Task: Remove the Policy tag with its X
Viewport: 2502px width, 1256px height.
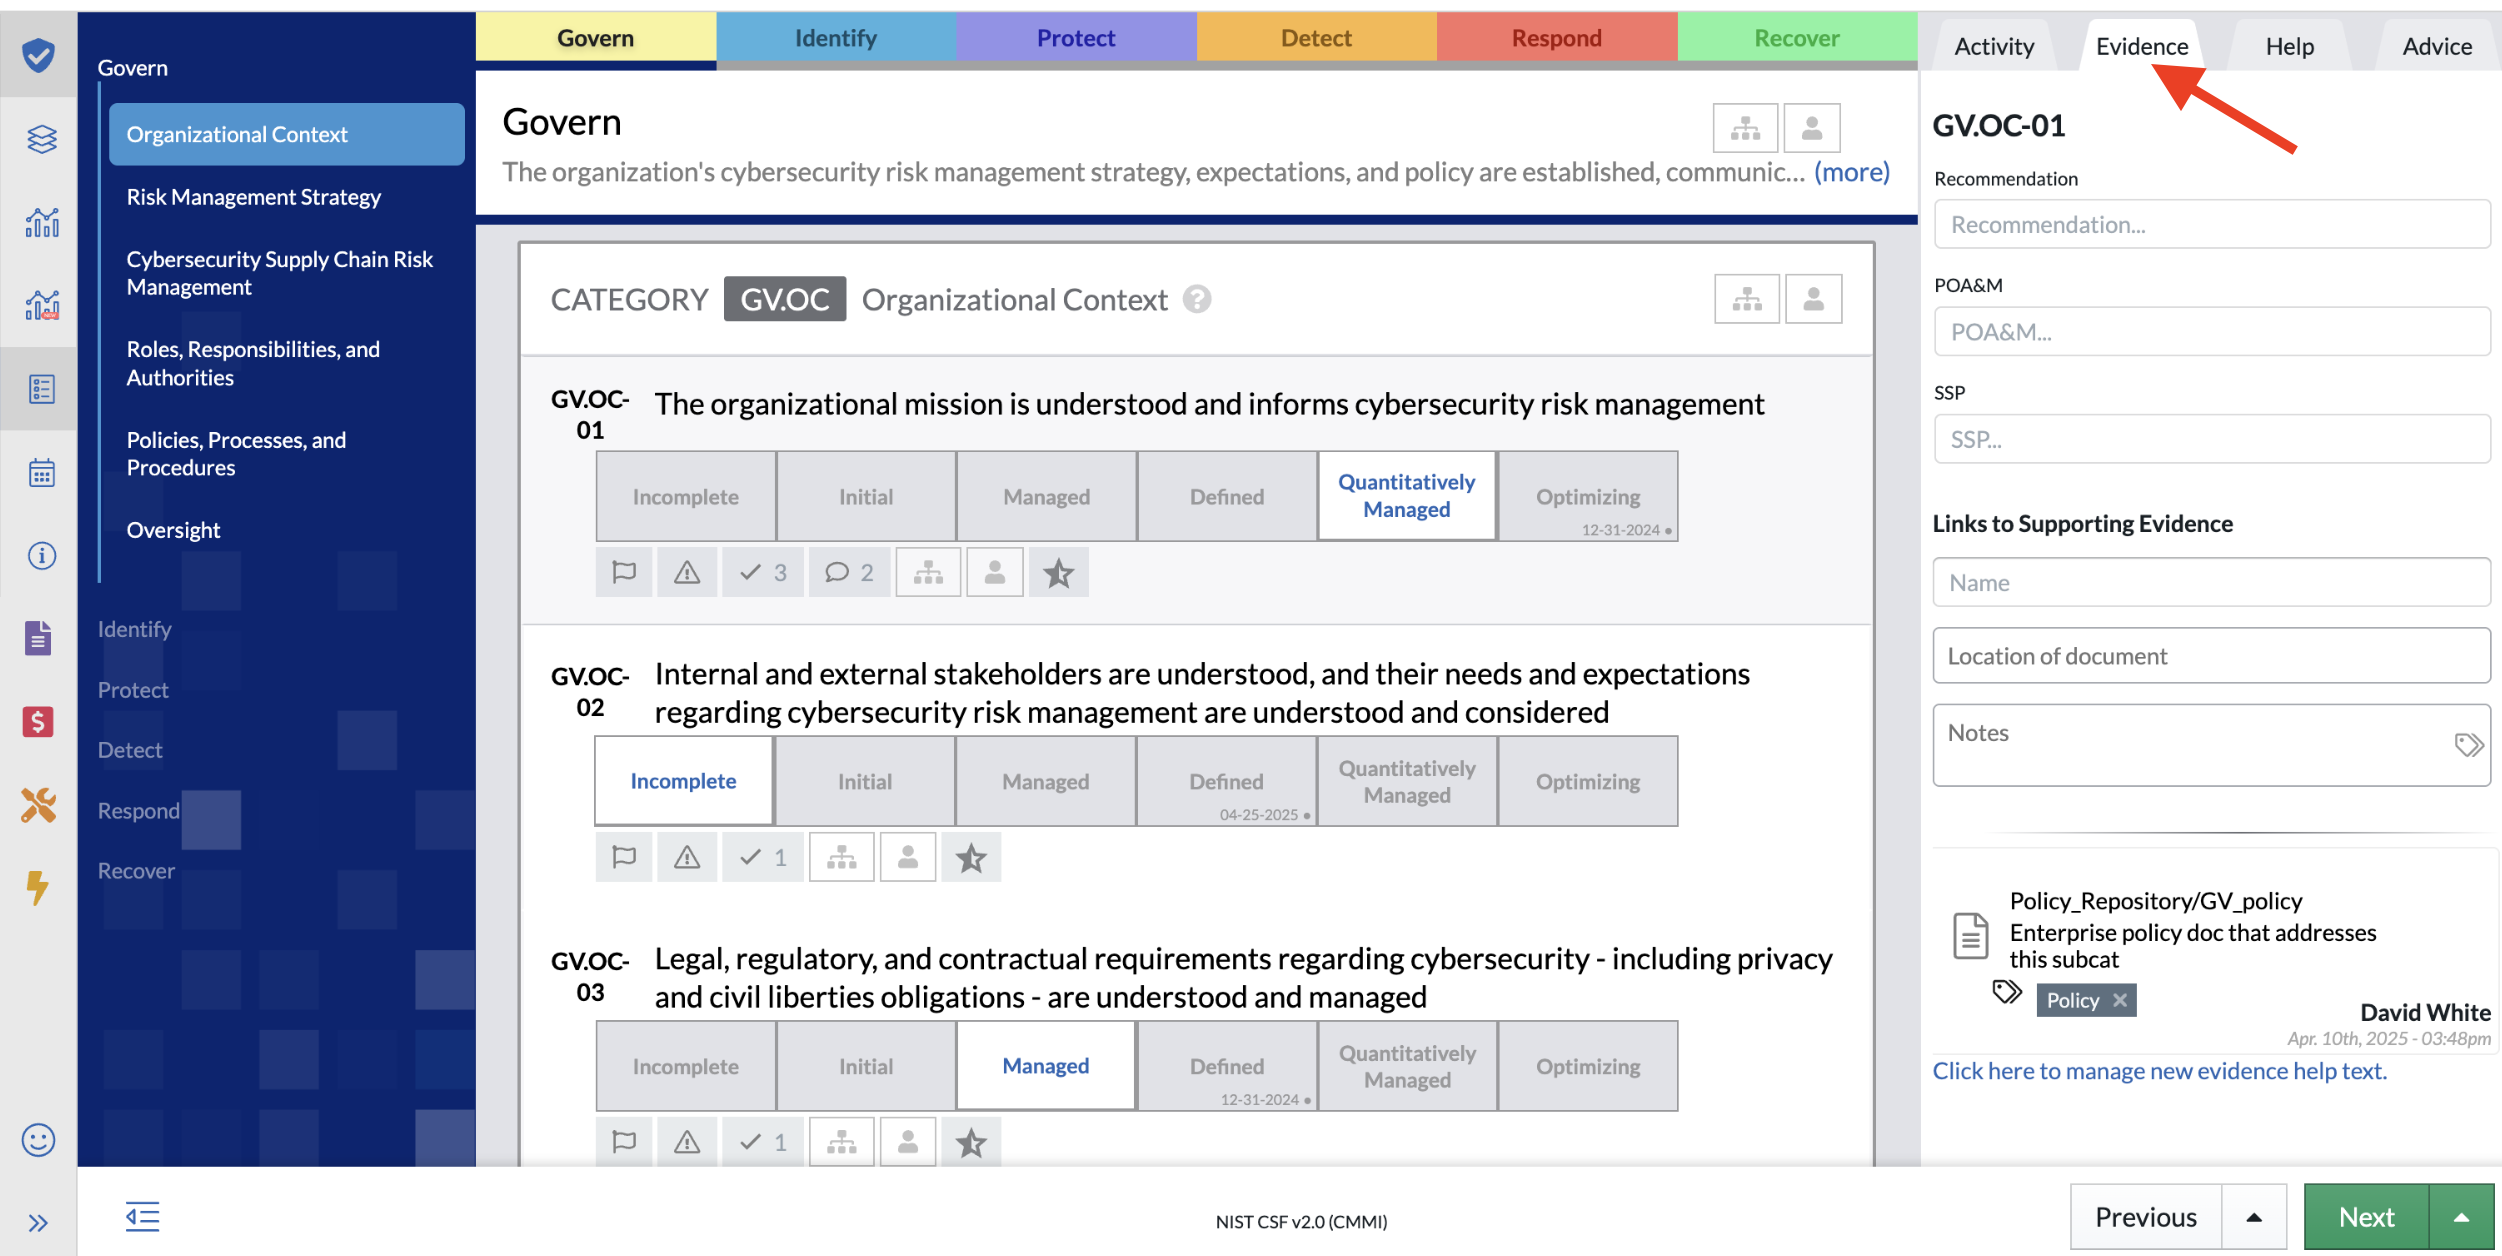Action: tap(2120, 1000)
